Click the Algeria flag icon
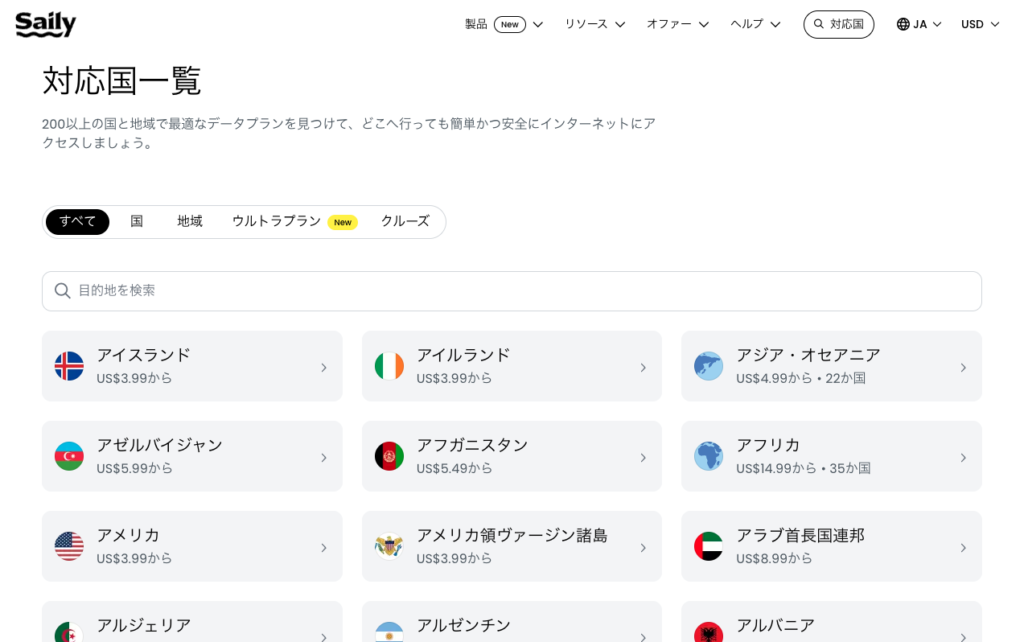 click(69, 632)
